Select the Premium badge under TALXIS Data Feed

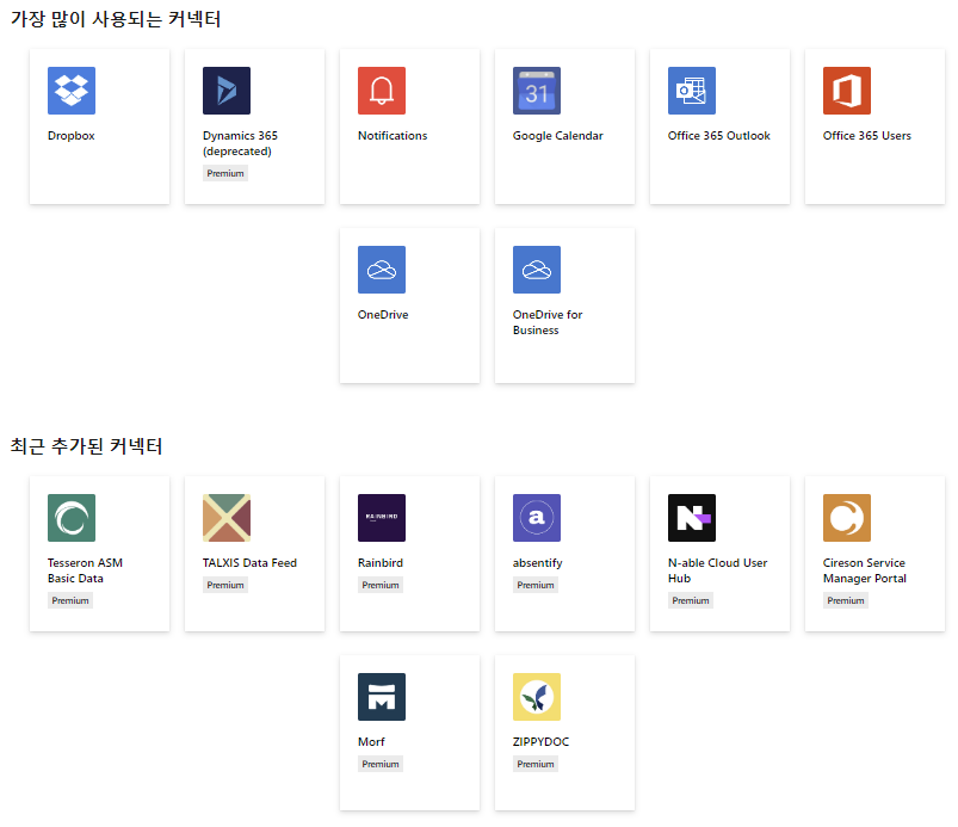click(225, 585)
